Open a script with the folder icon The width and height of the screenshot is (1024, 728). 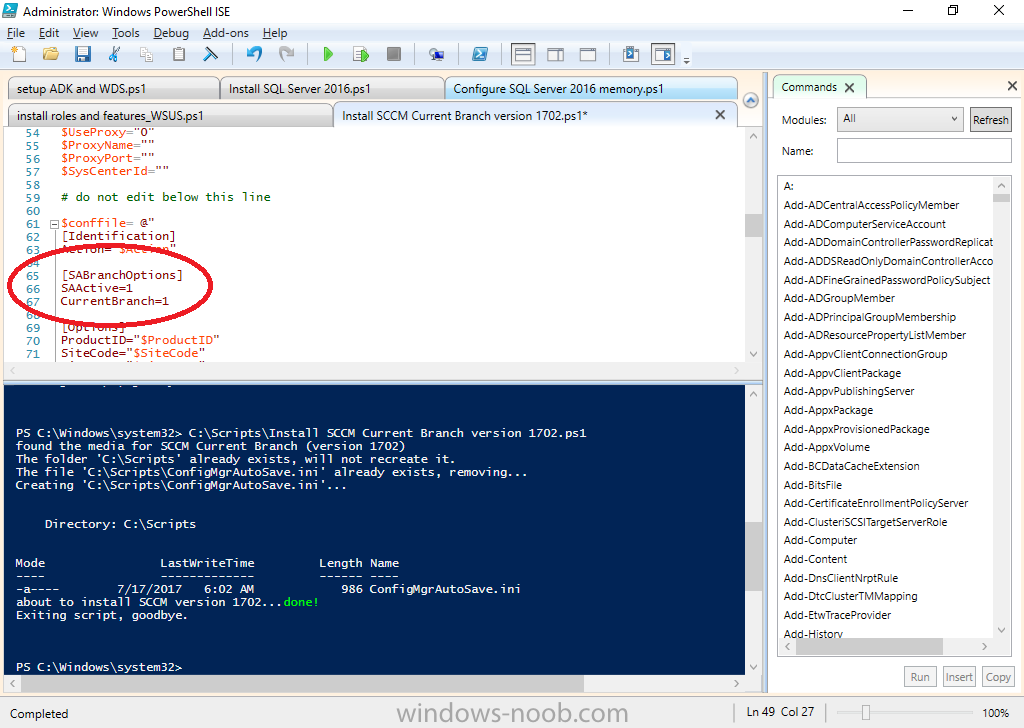(x=50, y=55)
